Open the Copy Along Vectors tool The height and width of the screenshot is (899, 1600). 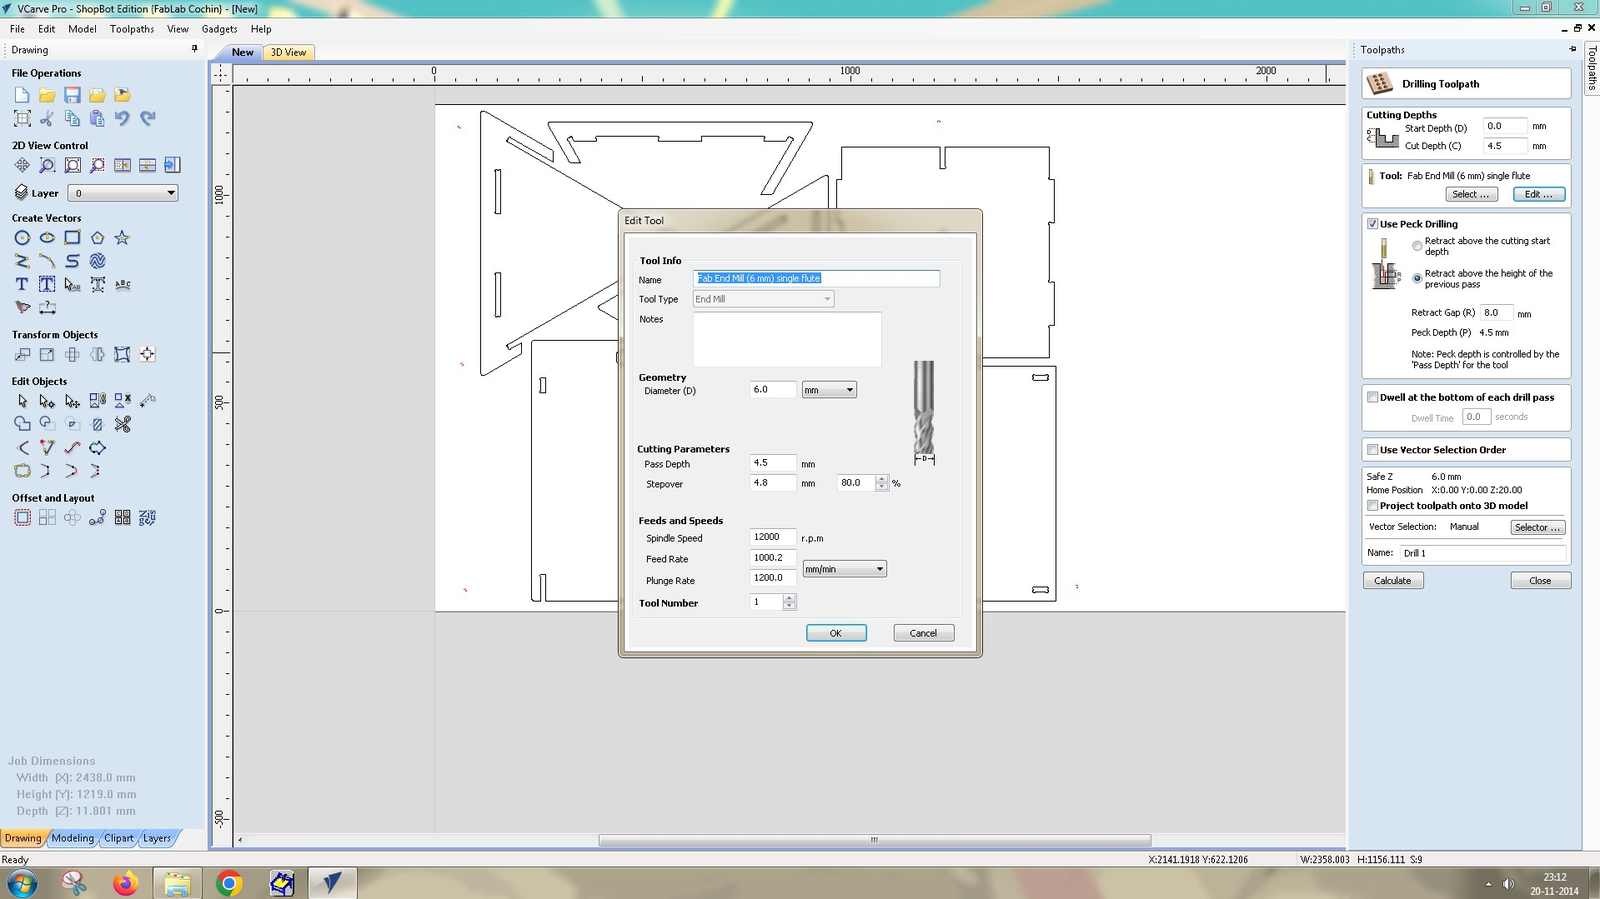[x=97, y=518]
